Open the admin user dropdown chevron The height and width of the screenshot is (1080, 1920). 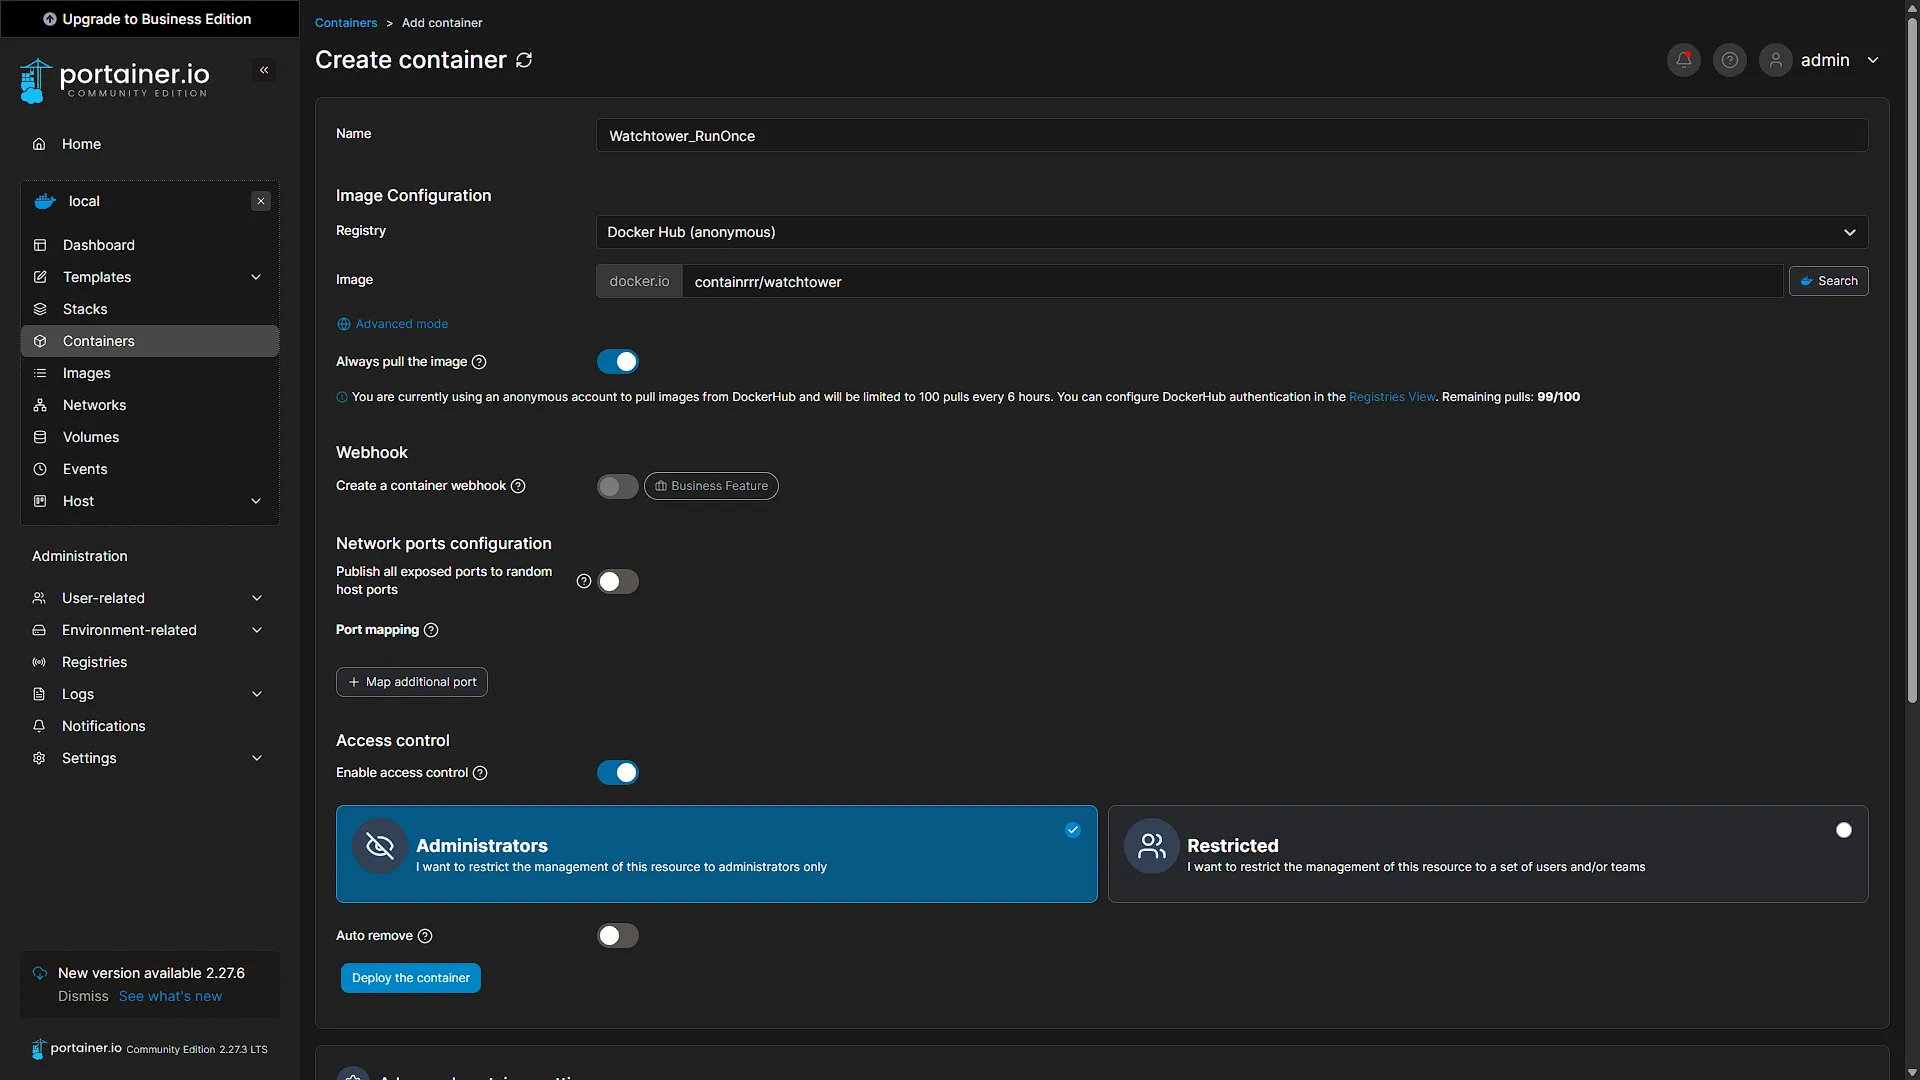coord(1873,60)
